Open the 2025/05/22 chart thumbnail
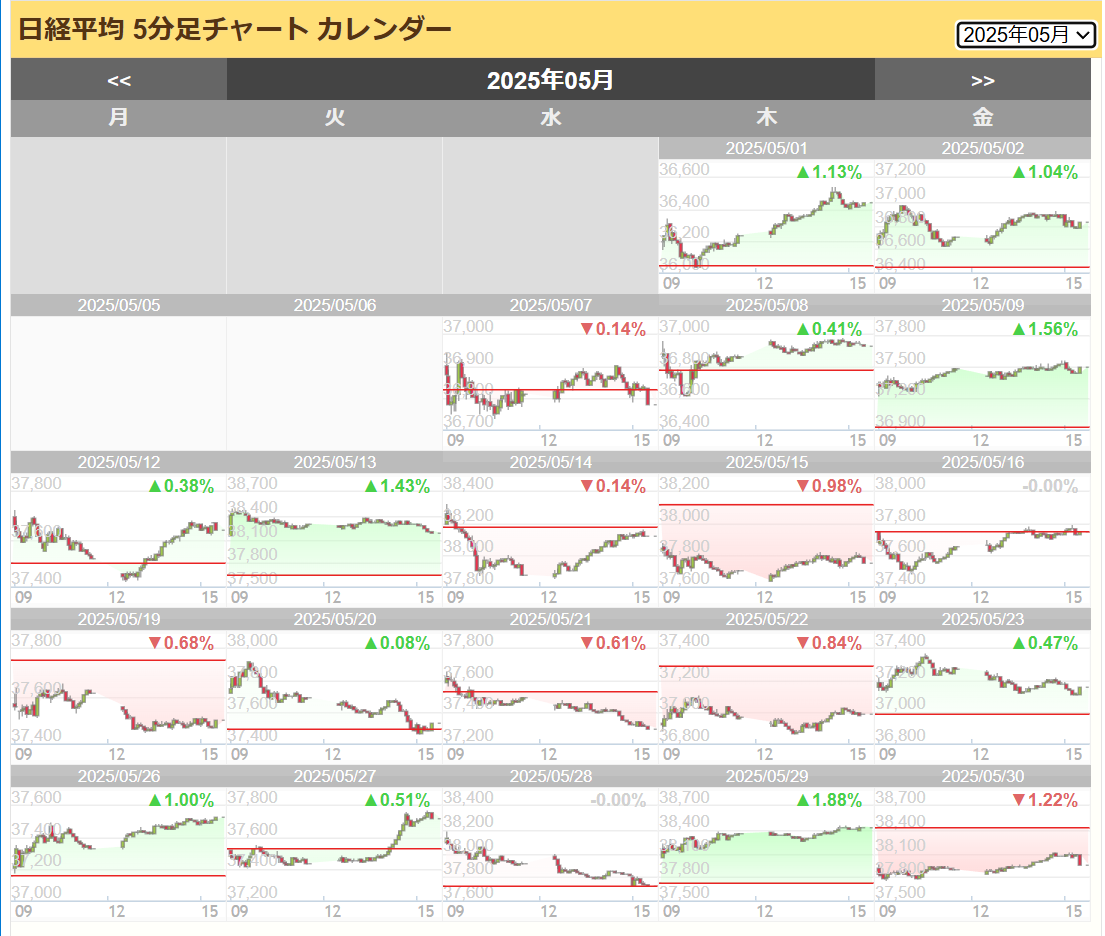1105x936 pixels. [767, 697]
